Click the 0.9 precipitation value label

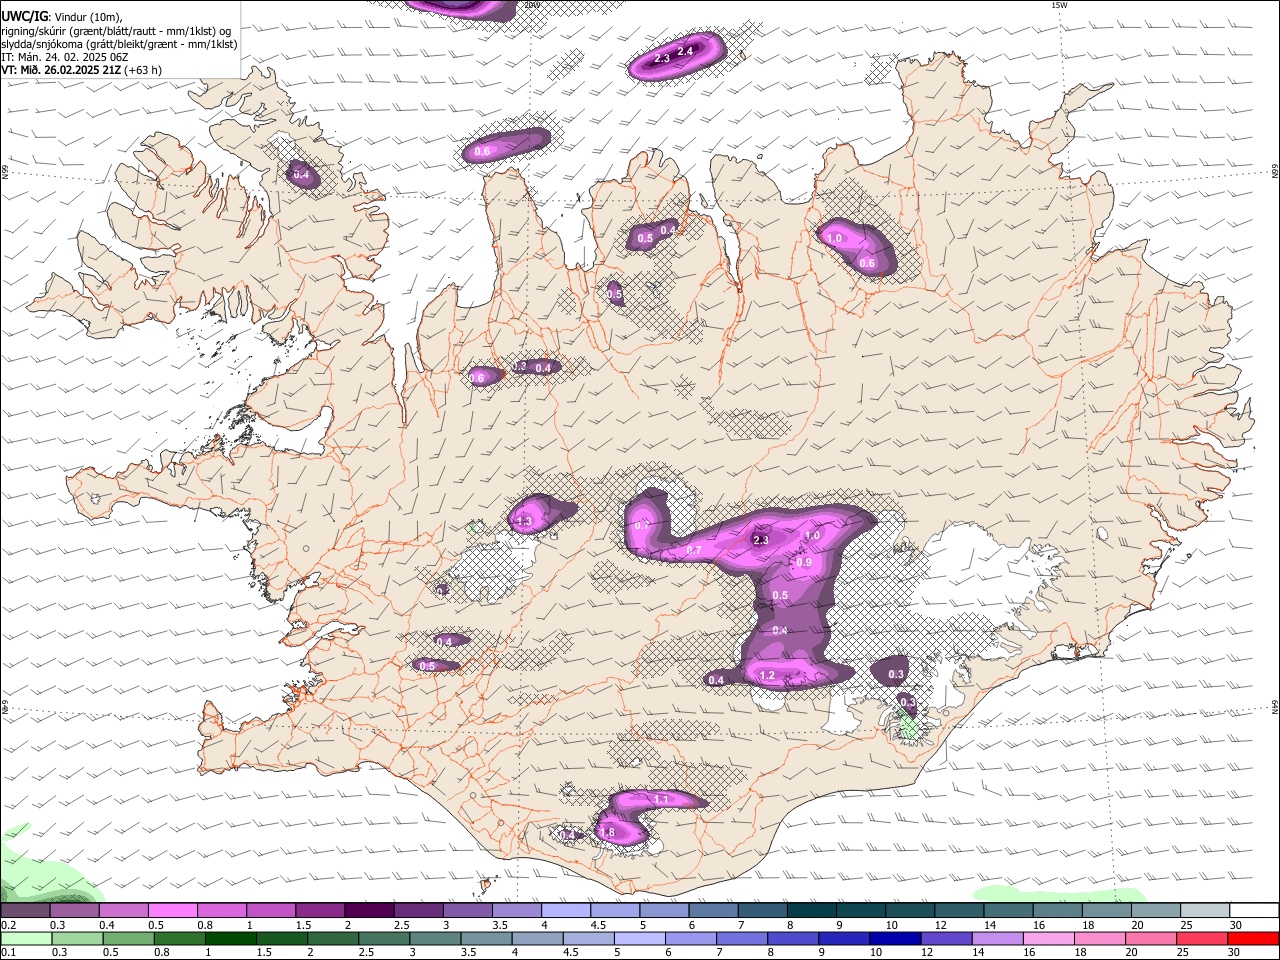(804, 563)
